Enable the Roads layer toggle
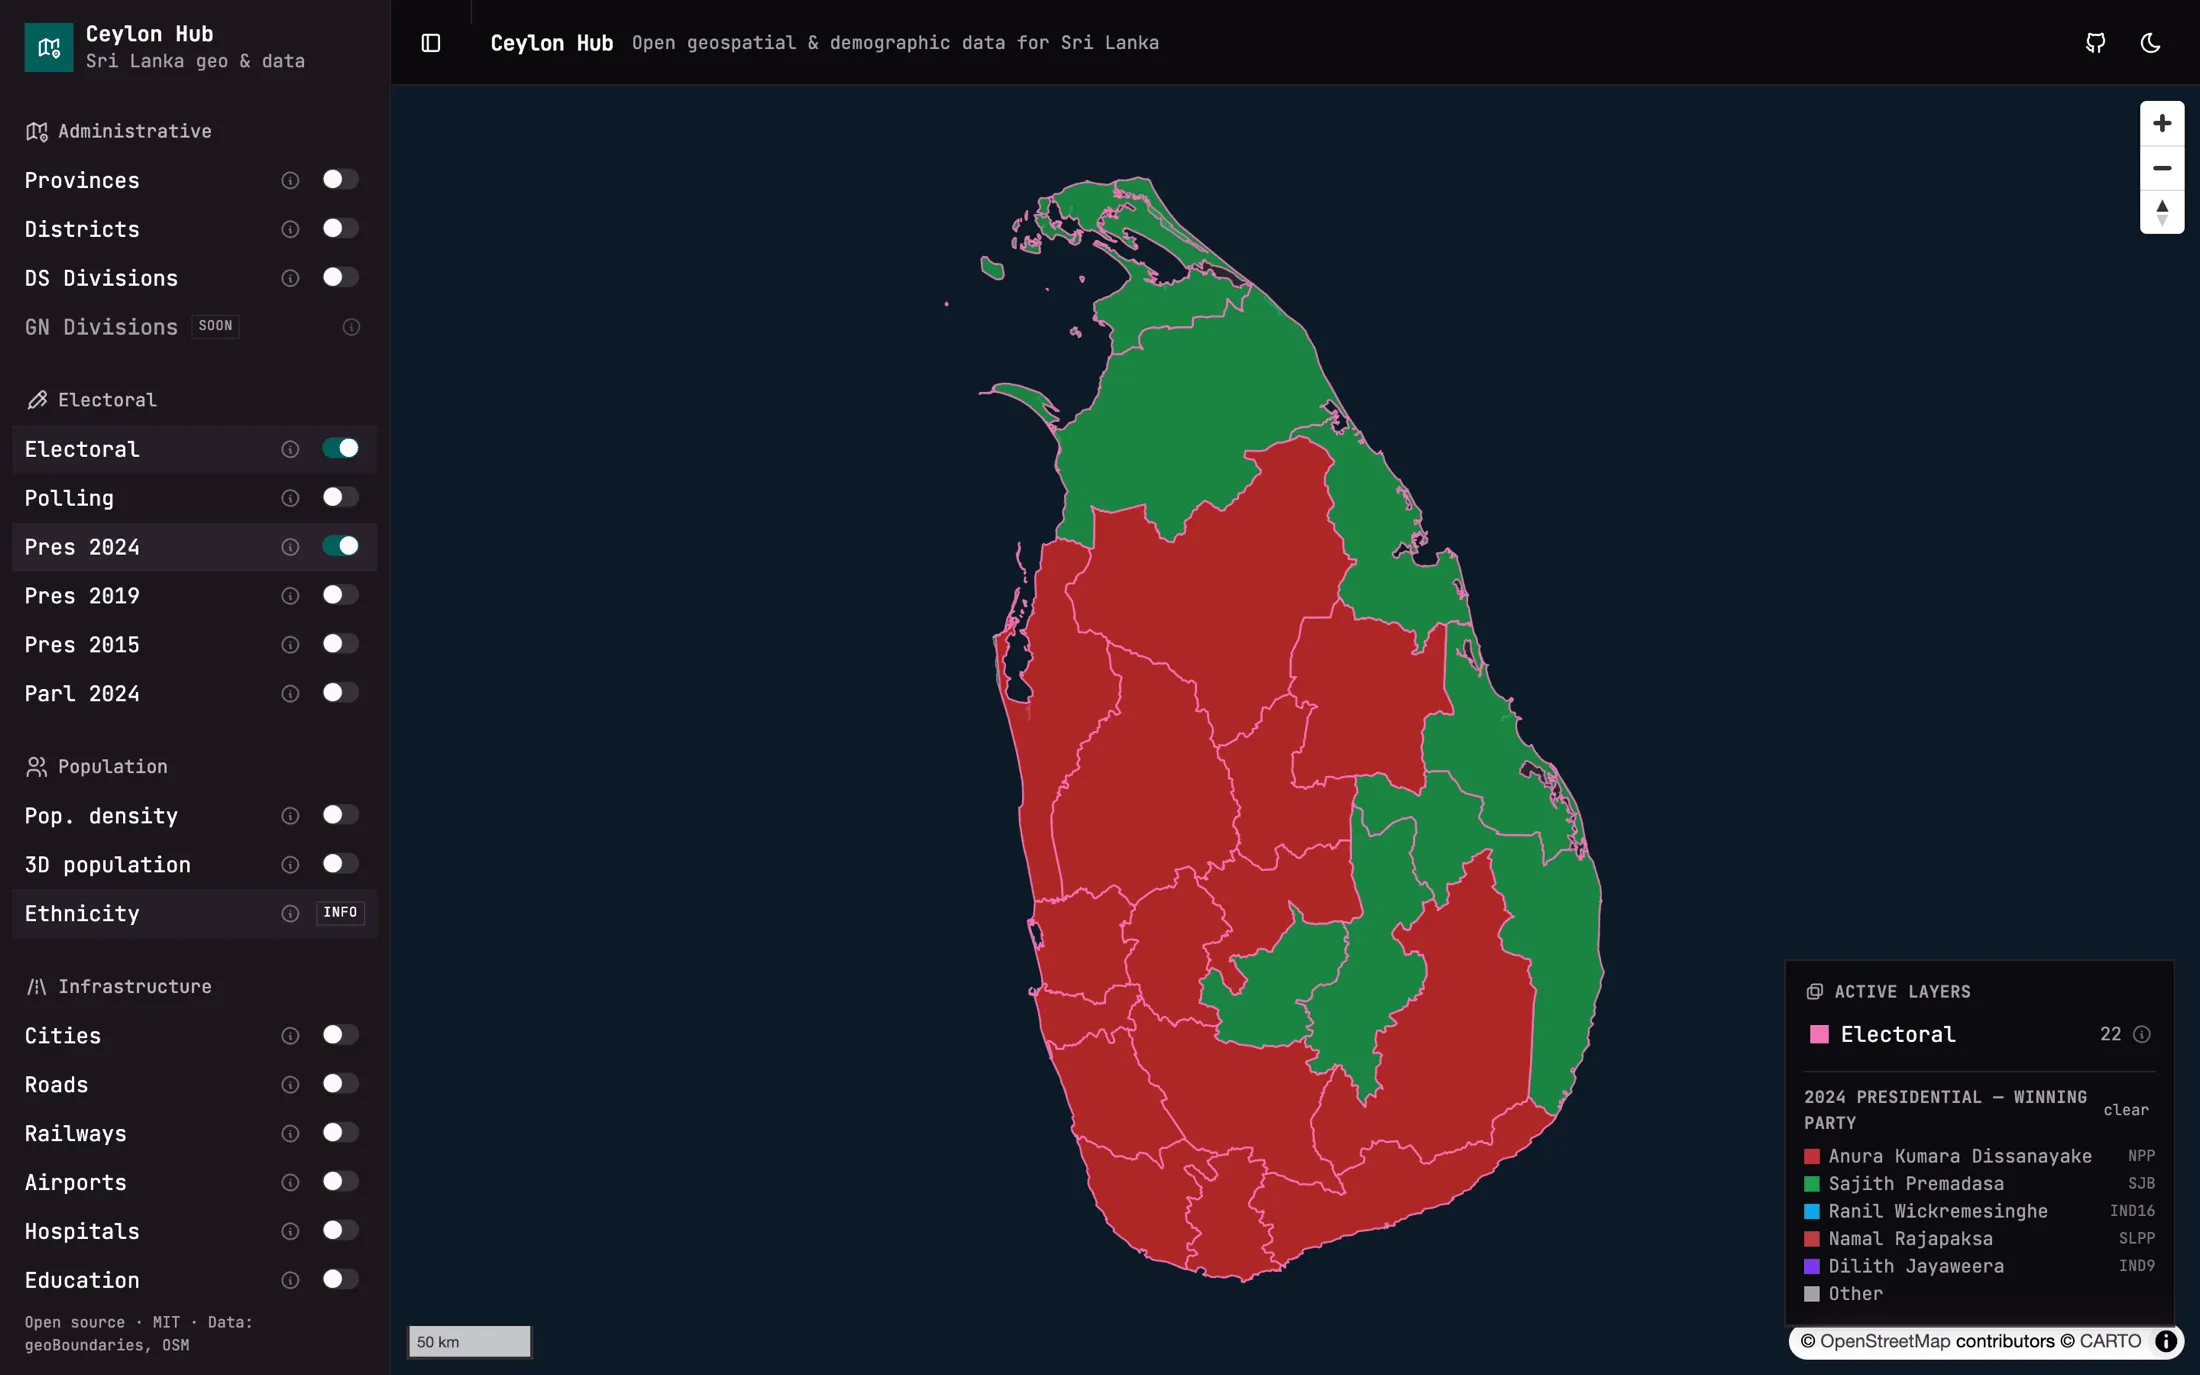2200x1375 pixels. [340, 1084]
